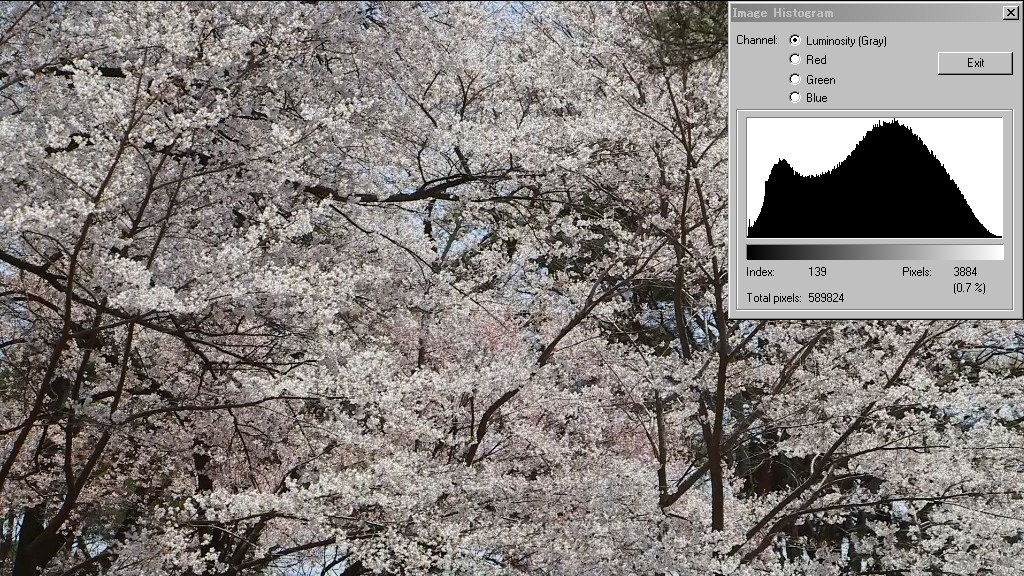
Task: Select the Green channel radio button
Action: pyautogui.click(x=795, y=79)
